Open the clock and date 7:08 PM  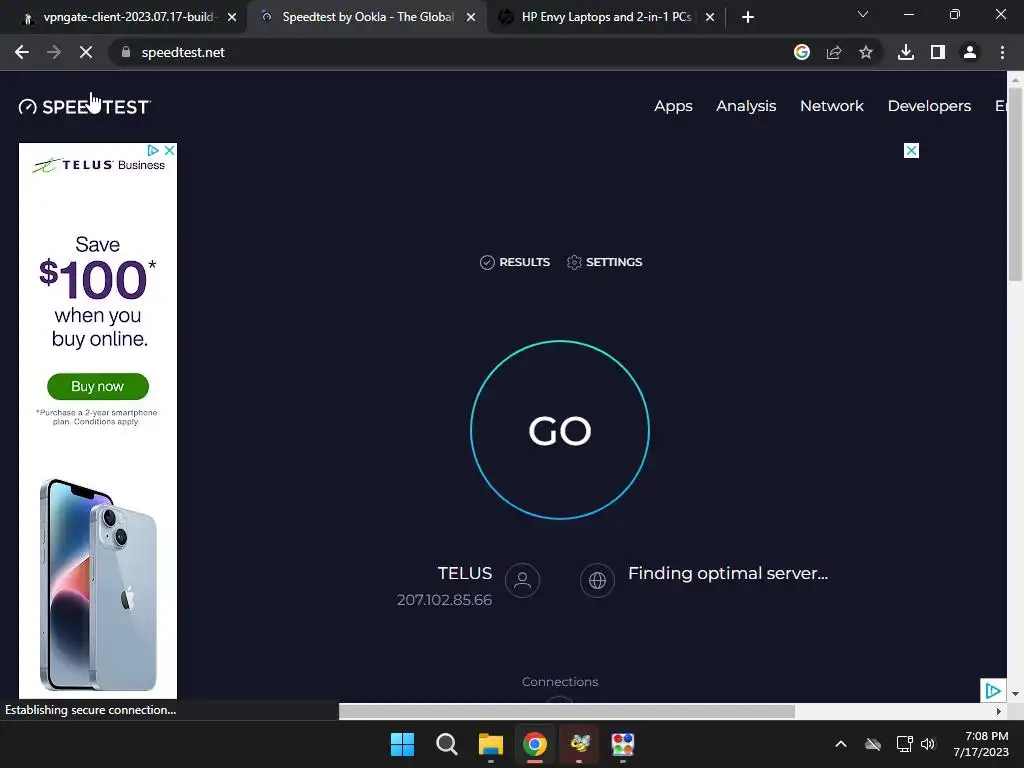[981, 744]
